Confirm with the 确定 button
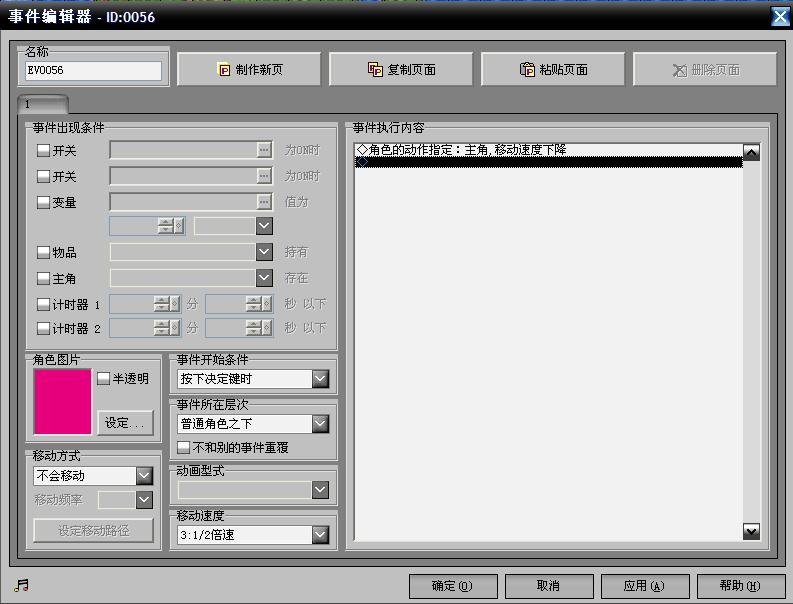793x604 pixels. [453, 586]
